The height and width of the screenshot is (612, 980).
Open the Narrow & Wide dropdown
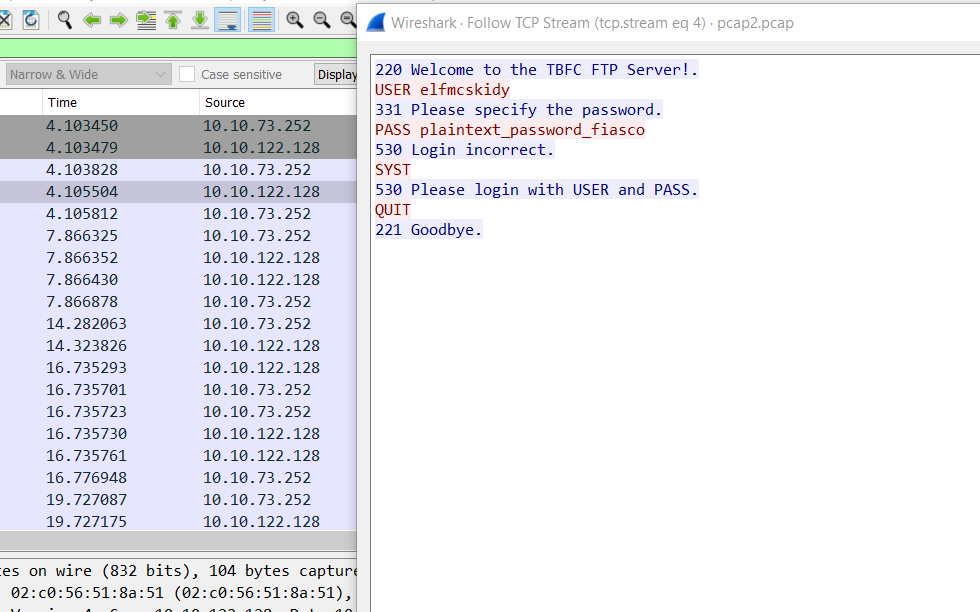(88, 74)
